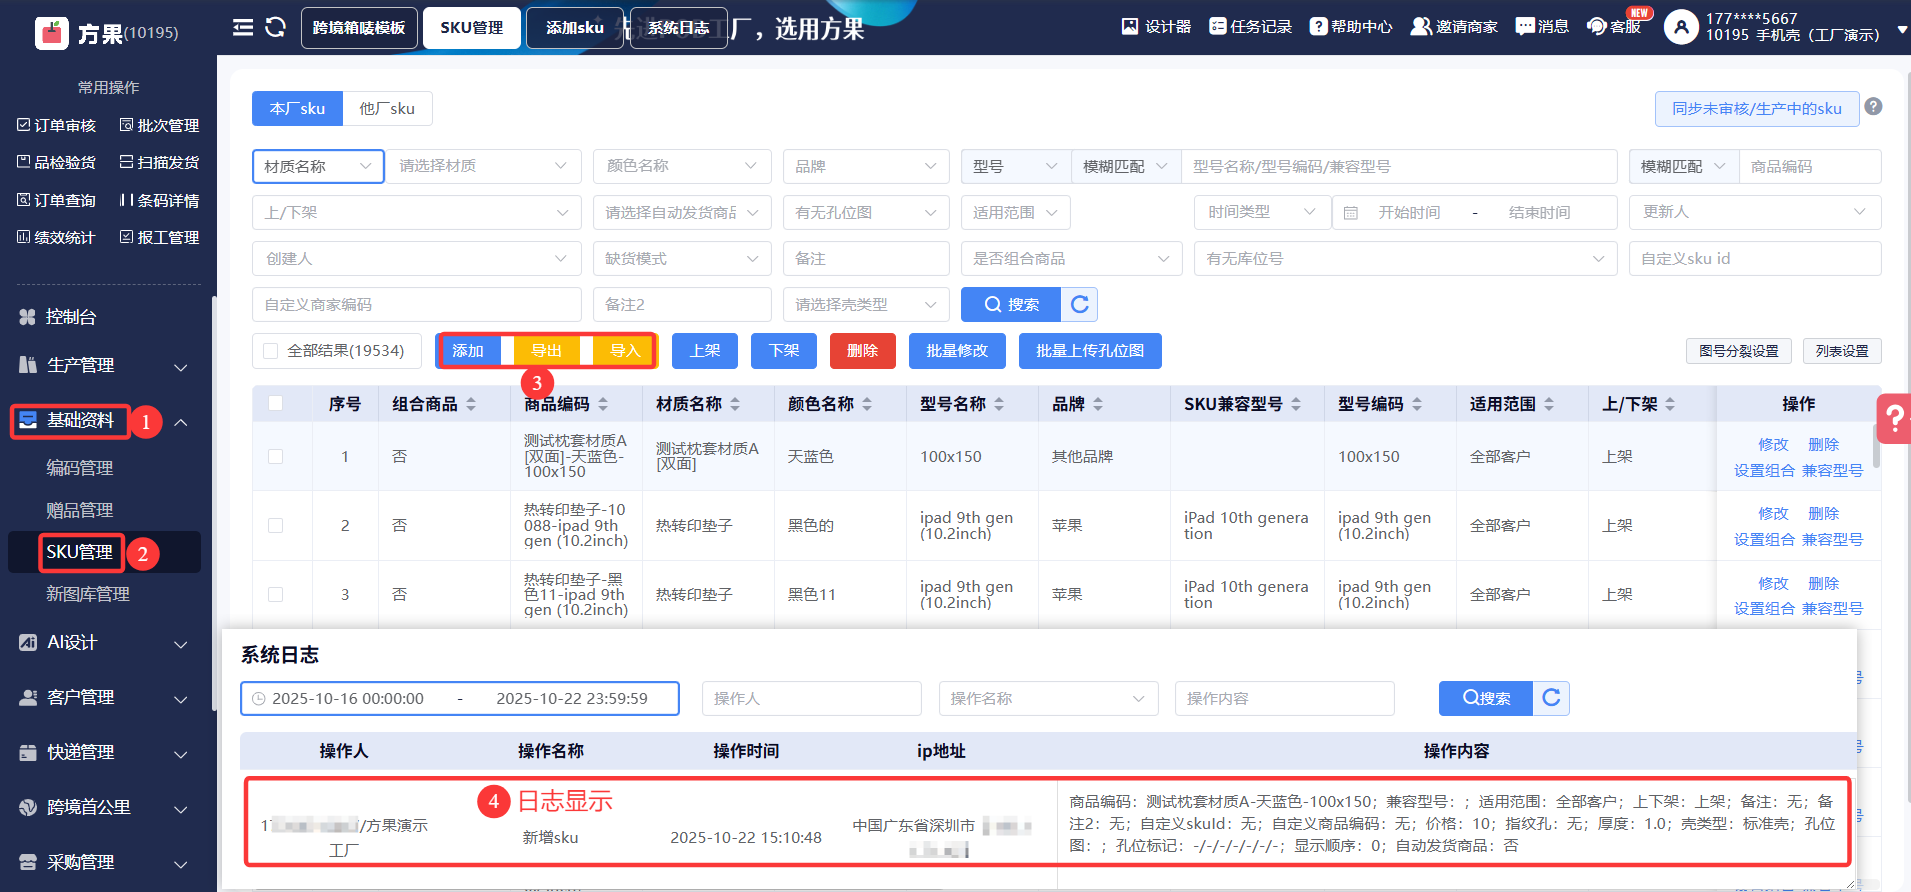This screenshot has height=892, width=1911.
Task: Click the help question mark beside sync button
Action: [x=1874, y=107]
